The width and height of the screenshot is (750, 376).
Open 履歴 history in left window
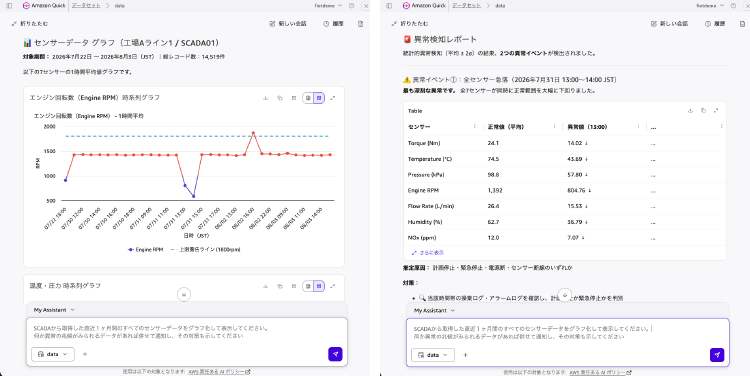point(333,23)
